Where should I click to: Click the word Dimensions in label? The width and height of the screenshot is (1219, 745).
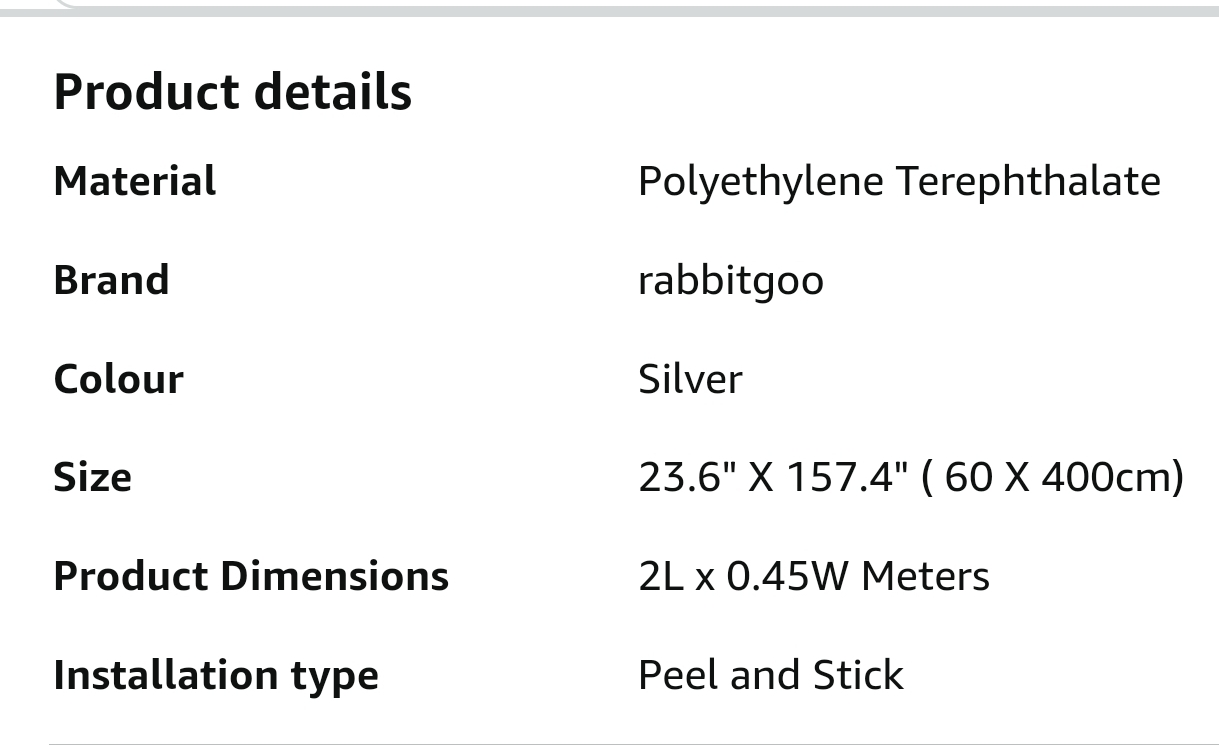(334, 575)
